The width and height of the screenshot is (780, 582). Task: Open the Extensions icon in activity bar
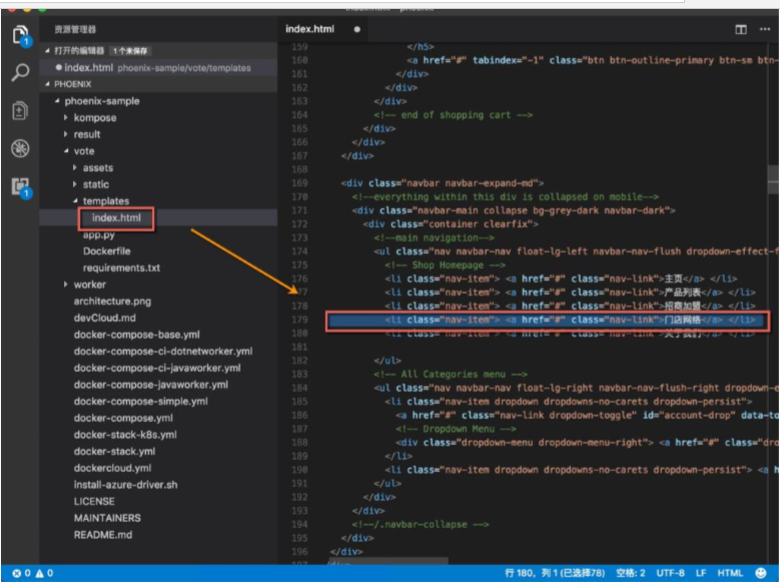pos(20,187)
